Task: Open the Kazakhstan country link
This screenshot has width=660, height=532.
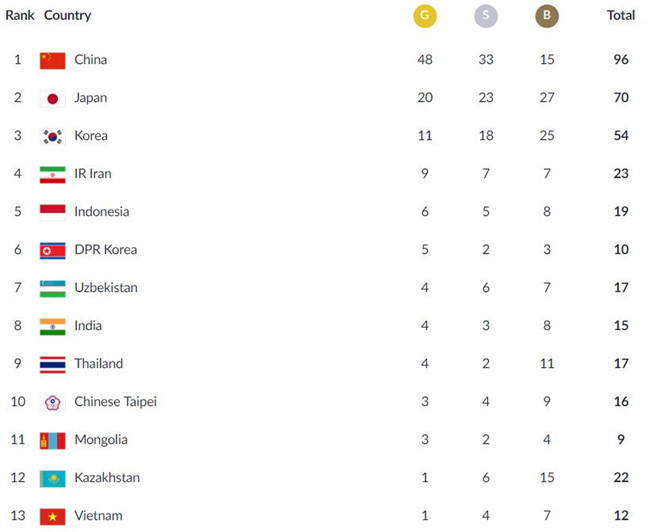Action: pyautogui.click(x=106, y=478)
